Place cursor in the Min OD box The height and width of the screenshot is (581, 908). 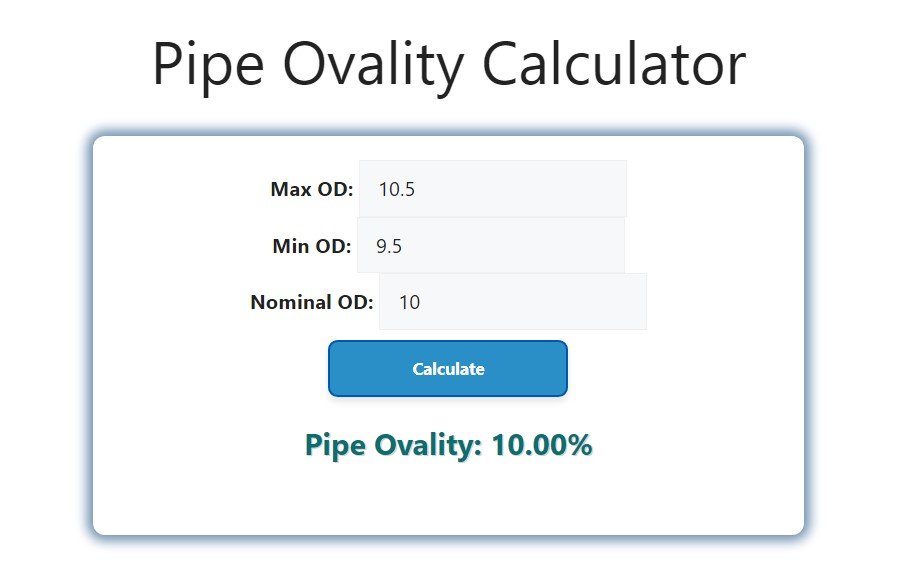[x=490, y=245]
